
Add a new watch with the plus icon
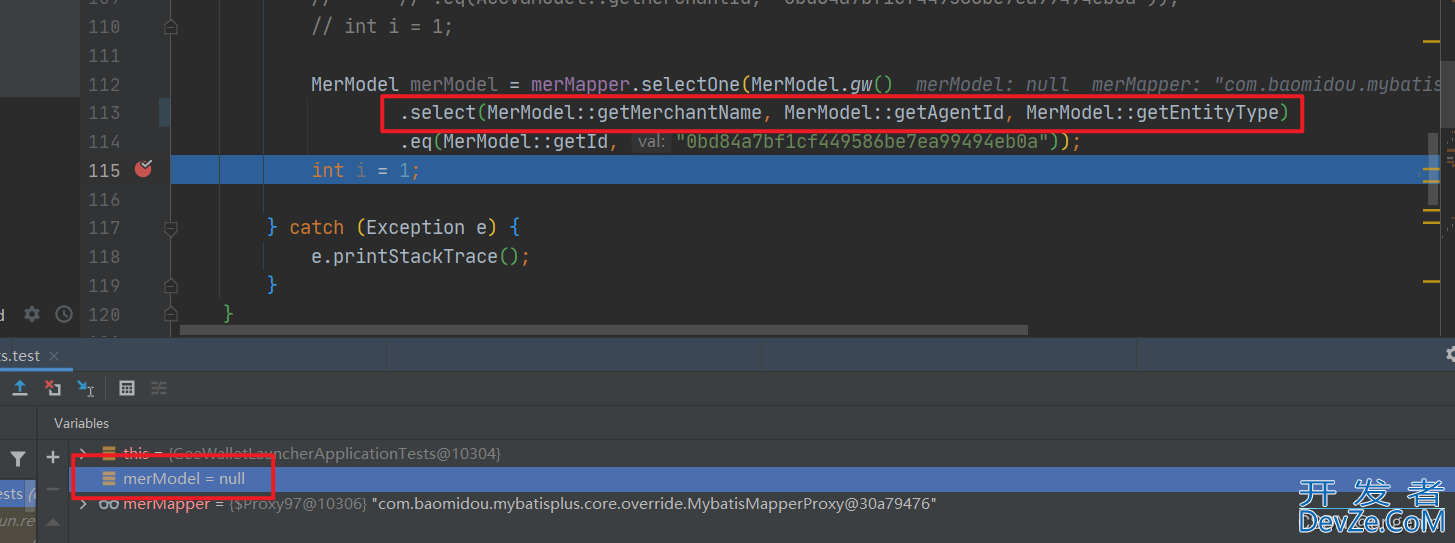point(53,457)
